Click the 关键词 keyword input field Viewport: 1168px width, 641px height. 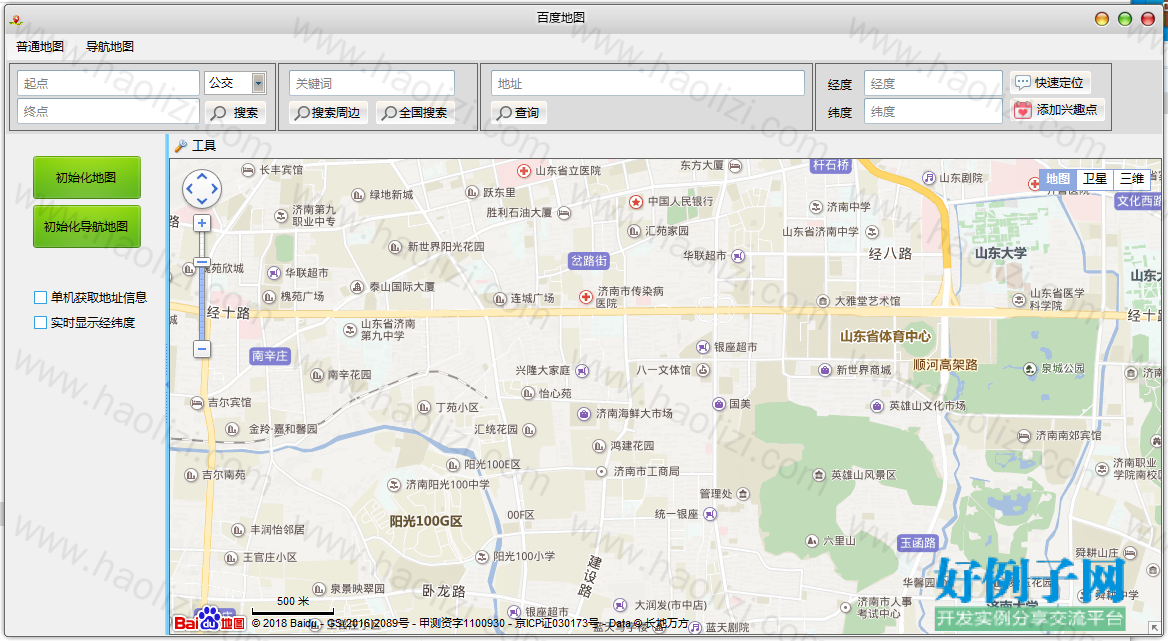pos(372,83)
